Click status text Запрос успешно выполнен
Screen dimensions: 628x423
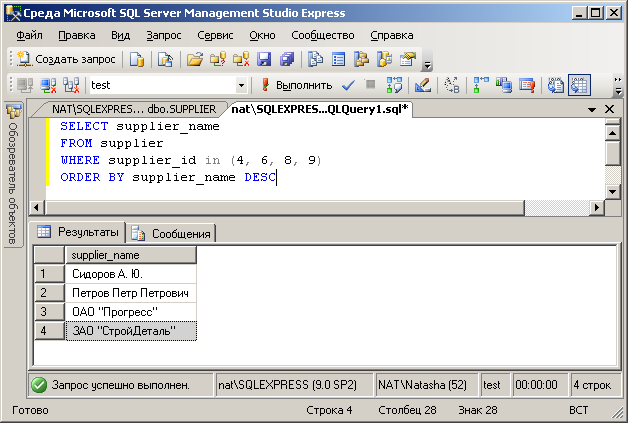coord(121,385)
